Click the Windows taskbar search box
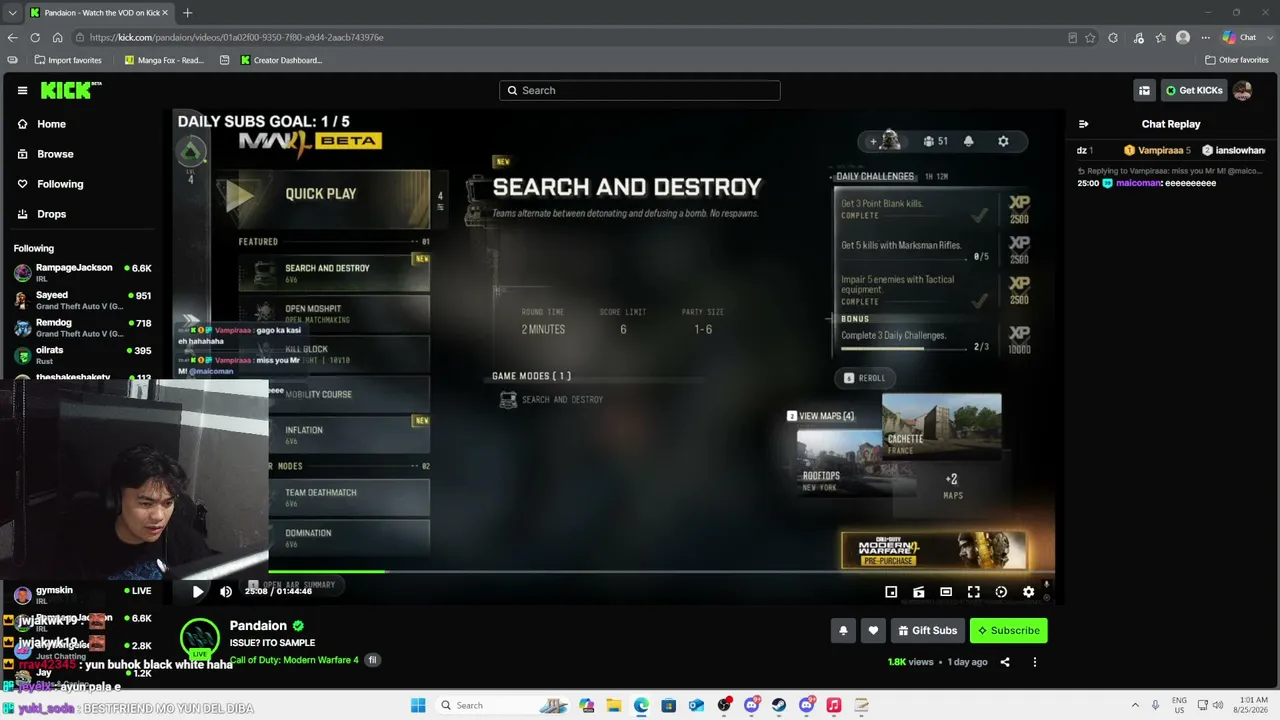 pos(503,705)
